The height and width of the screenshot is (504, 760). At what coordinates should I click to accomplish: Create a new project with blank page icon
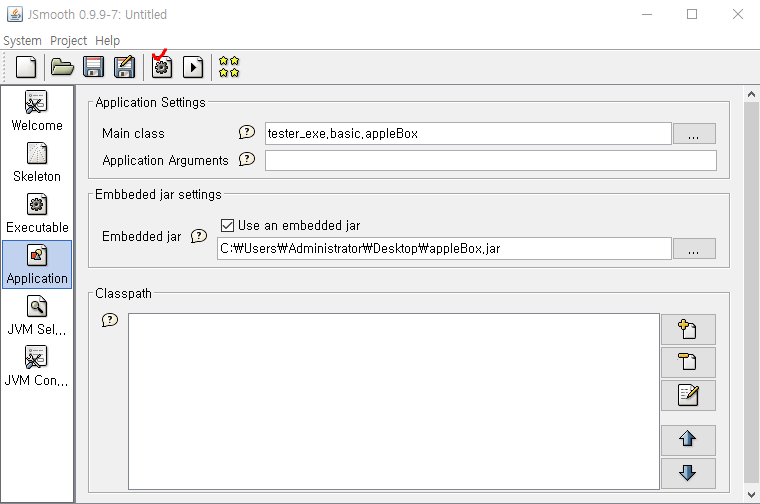26,67
